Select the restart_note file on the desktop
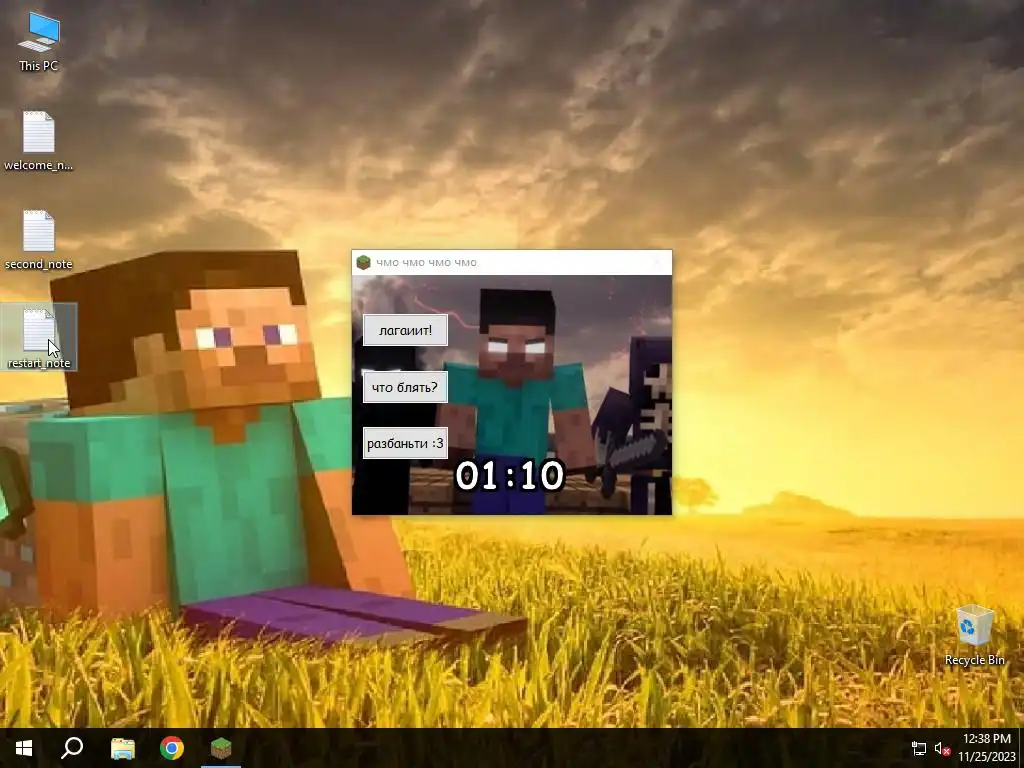 coord(39,338)
